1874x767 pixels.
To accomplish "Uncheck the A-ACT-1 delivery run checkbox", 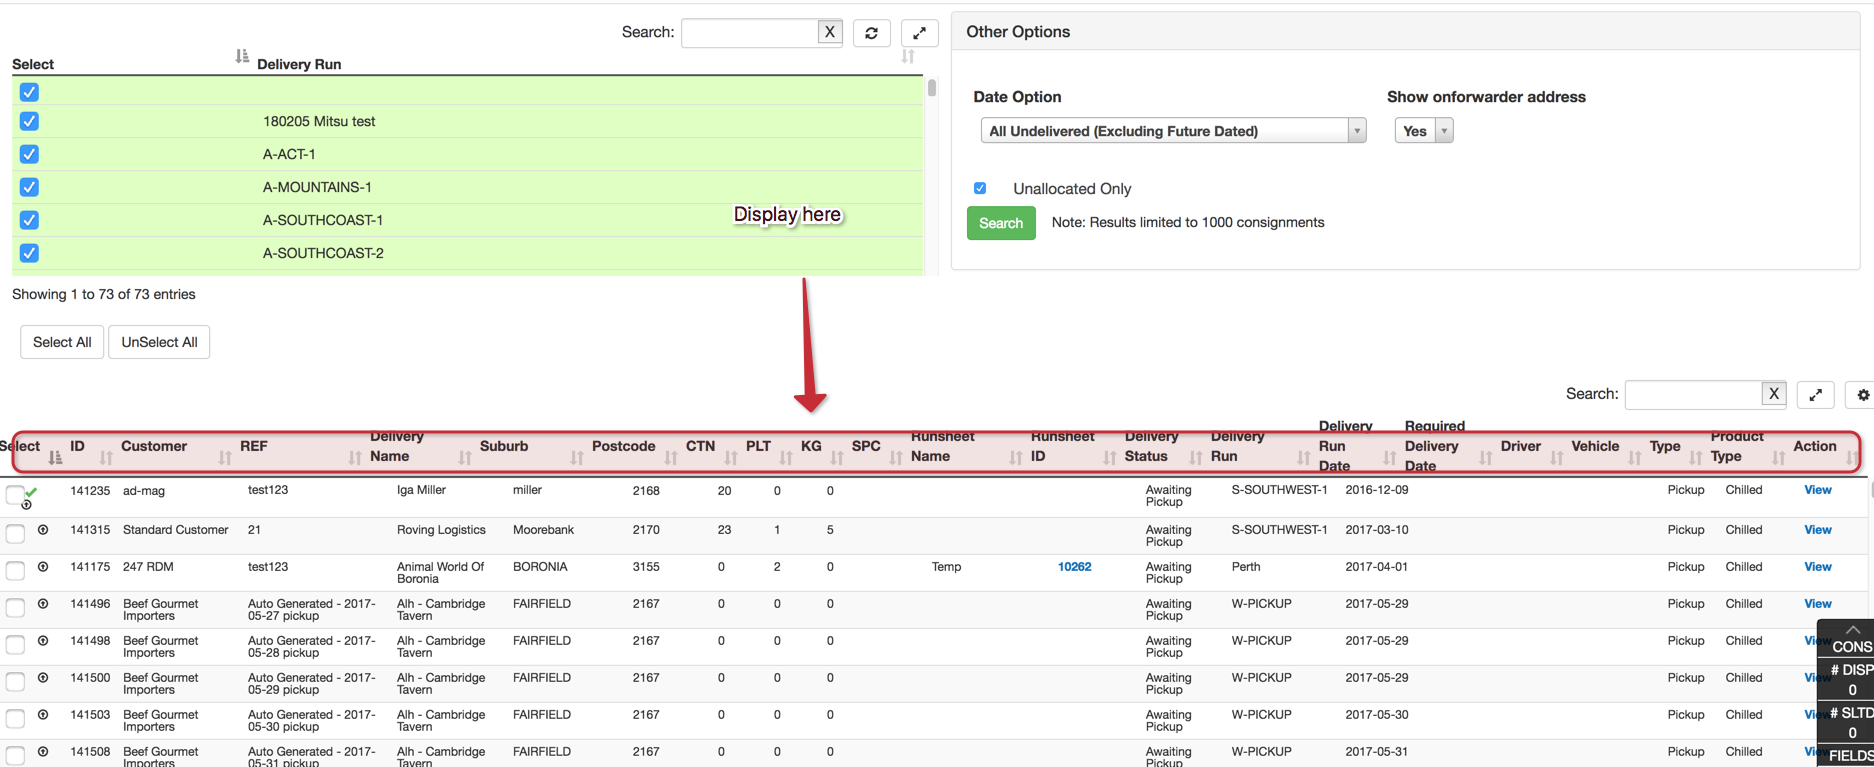I will click(x=29, y=154).
